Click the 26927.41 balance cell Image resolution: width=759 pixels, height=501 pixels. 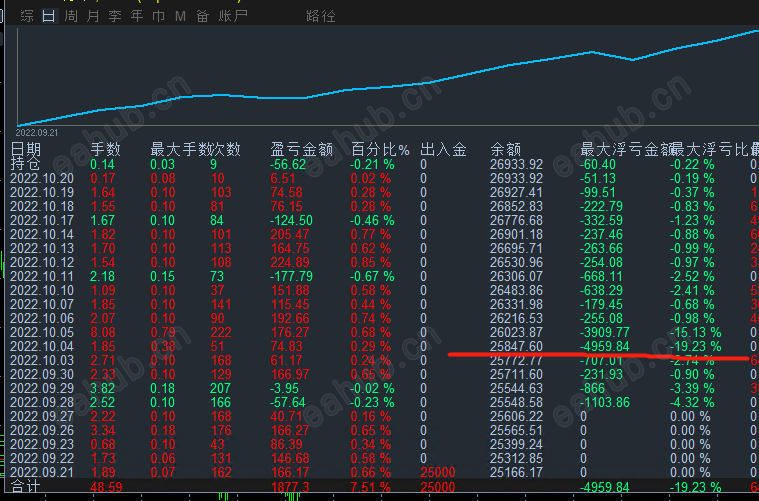pyautogui.click(x=516, y=192)
